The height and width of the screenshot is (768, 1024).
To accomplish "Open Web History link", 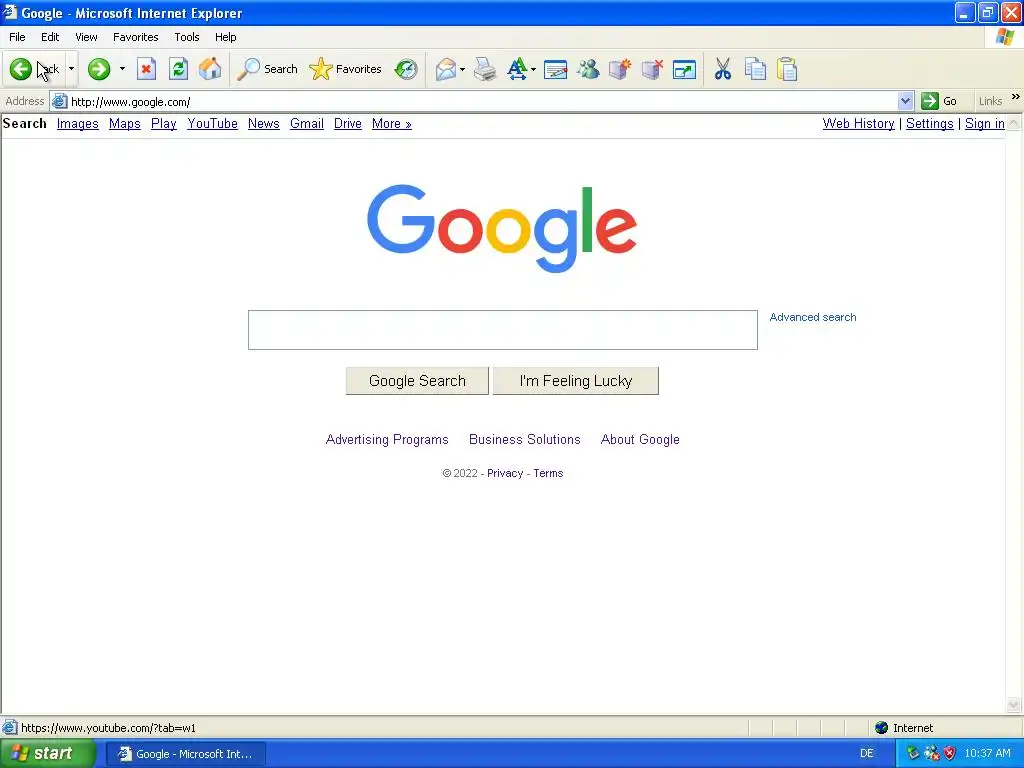I will [859, 123].
